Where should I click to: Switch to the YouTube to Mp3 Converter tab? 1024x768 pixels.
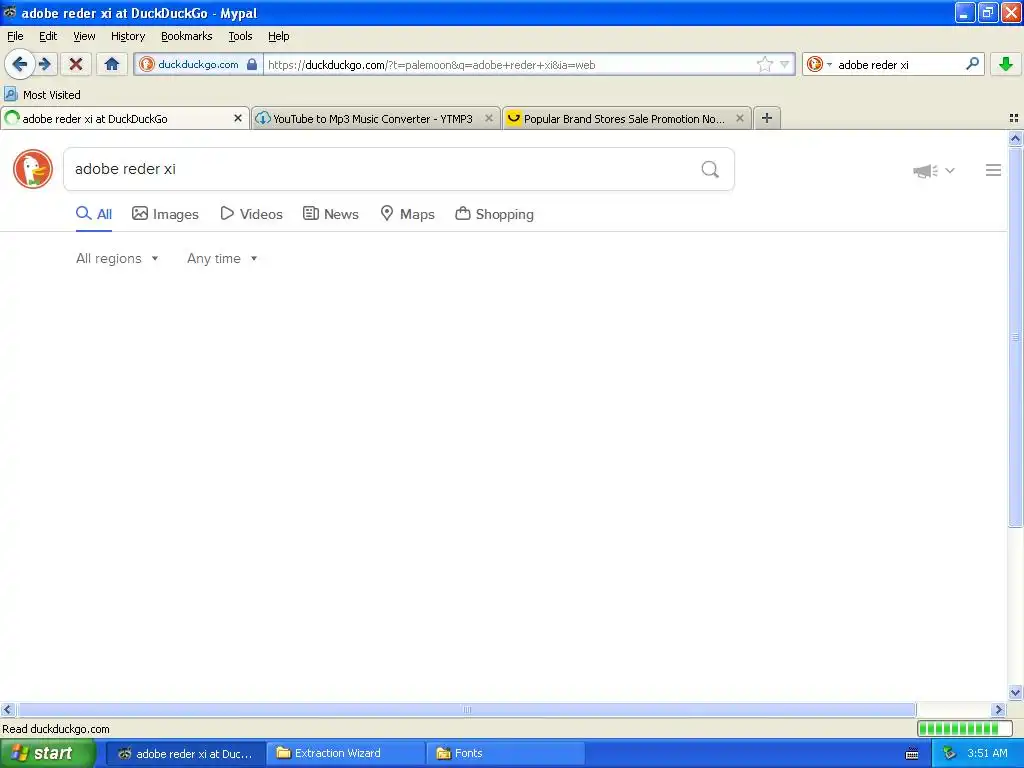click(376, 118)
